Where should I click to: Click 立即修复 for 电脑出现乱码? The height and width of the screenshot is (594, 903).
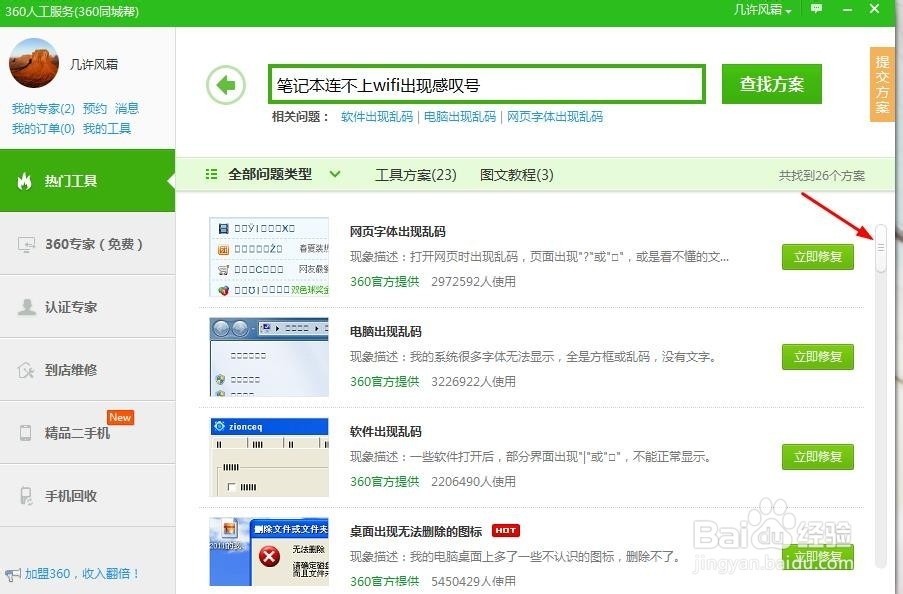(x=818, y=357)
